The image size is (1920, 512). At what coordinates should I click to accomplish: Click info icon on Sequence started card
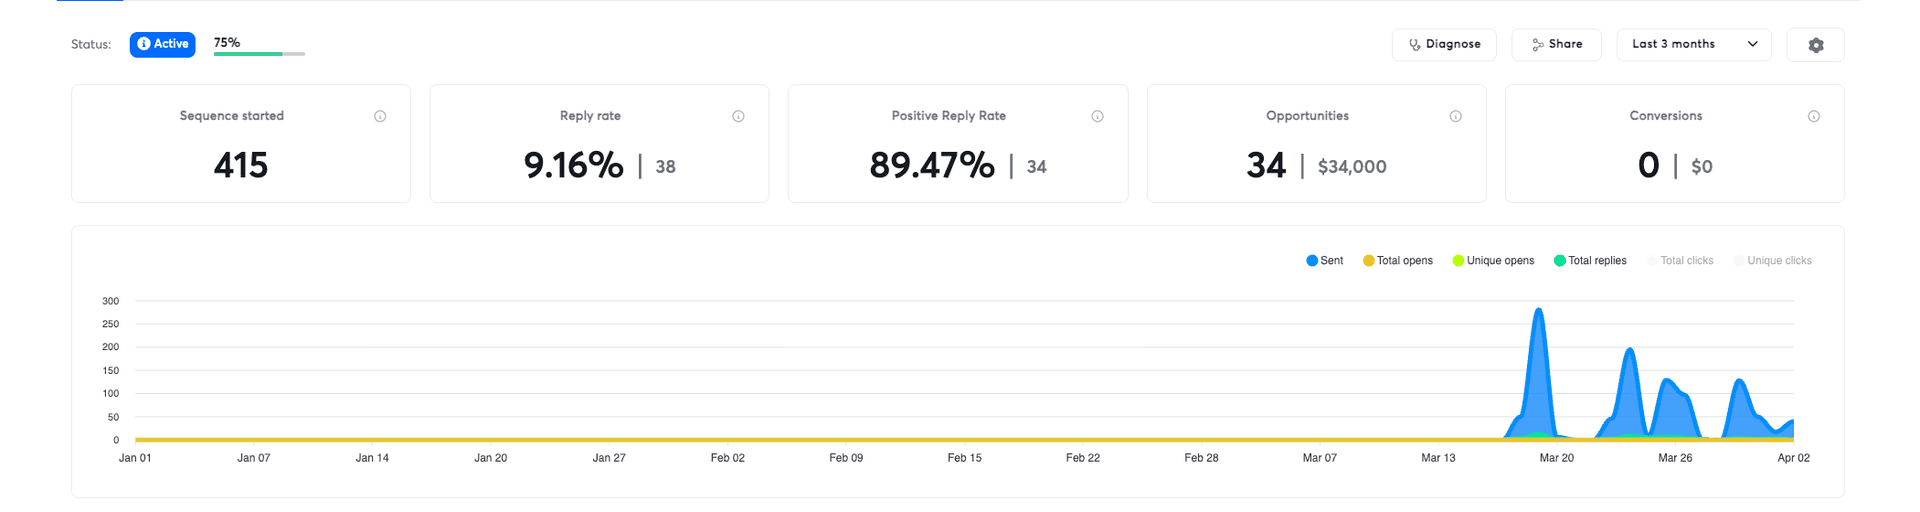coord(380,116)
